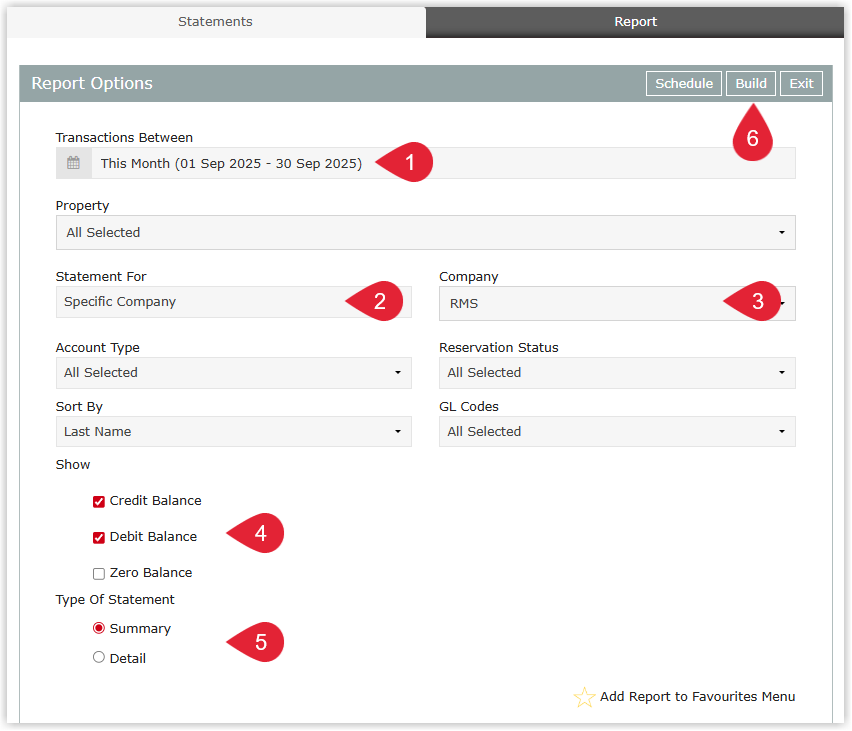852x731 pixels.
Task: Select the Detail statement type
Action: [x=99, y=658]
